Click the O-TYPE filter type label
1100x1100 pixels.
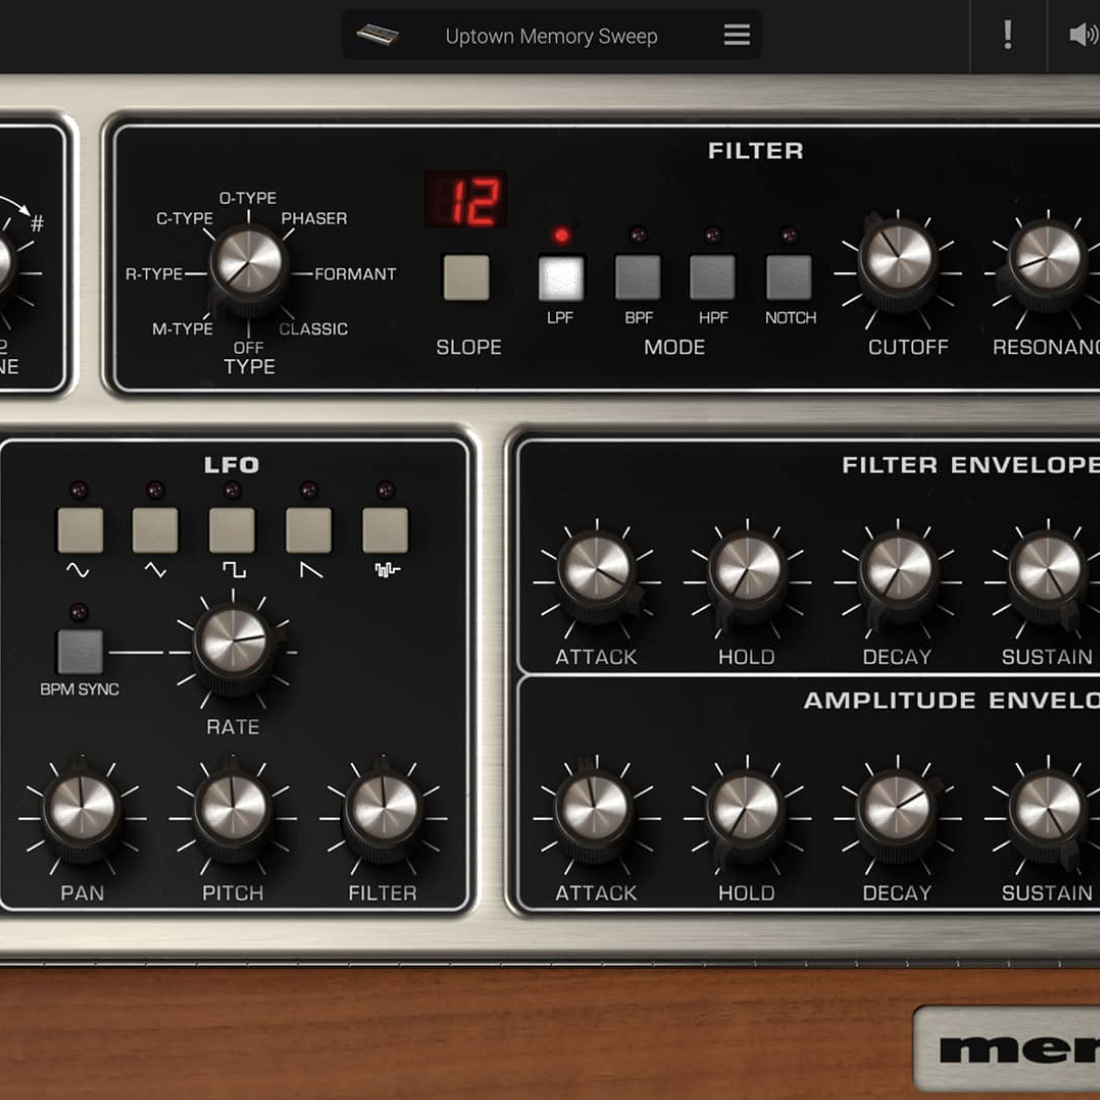(x=248, y=198)
